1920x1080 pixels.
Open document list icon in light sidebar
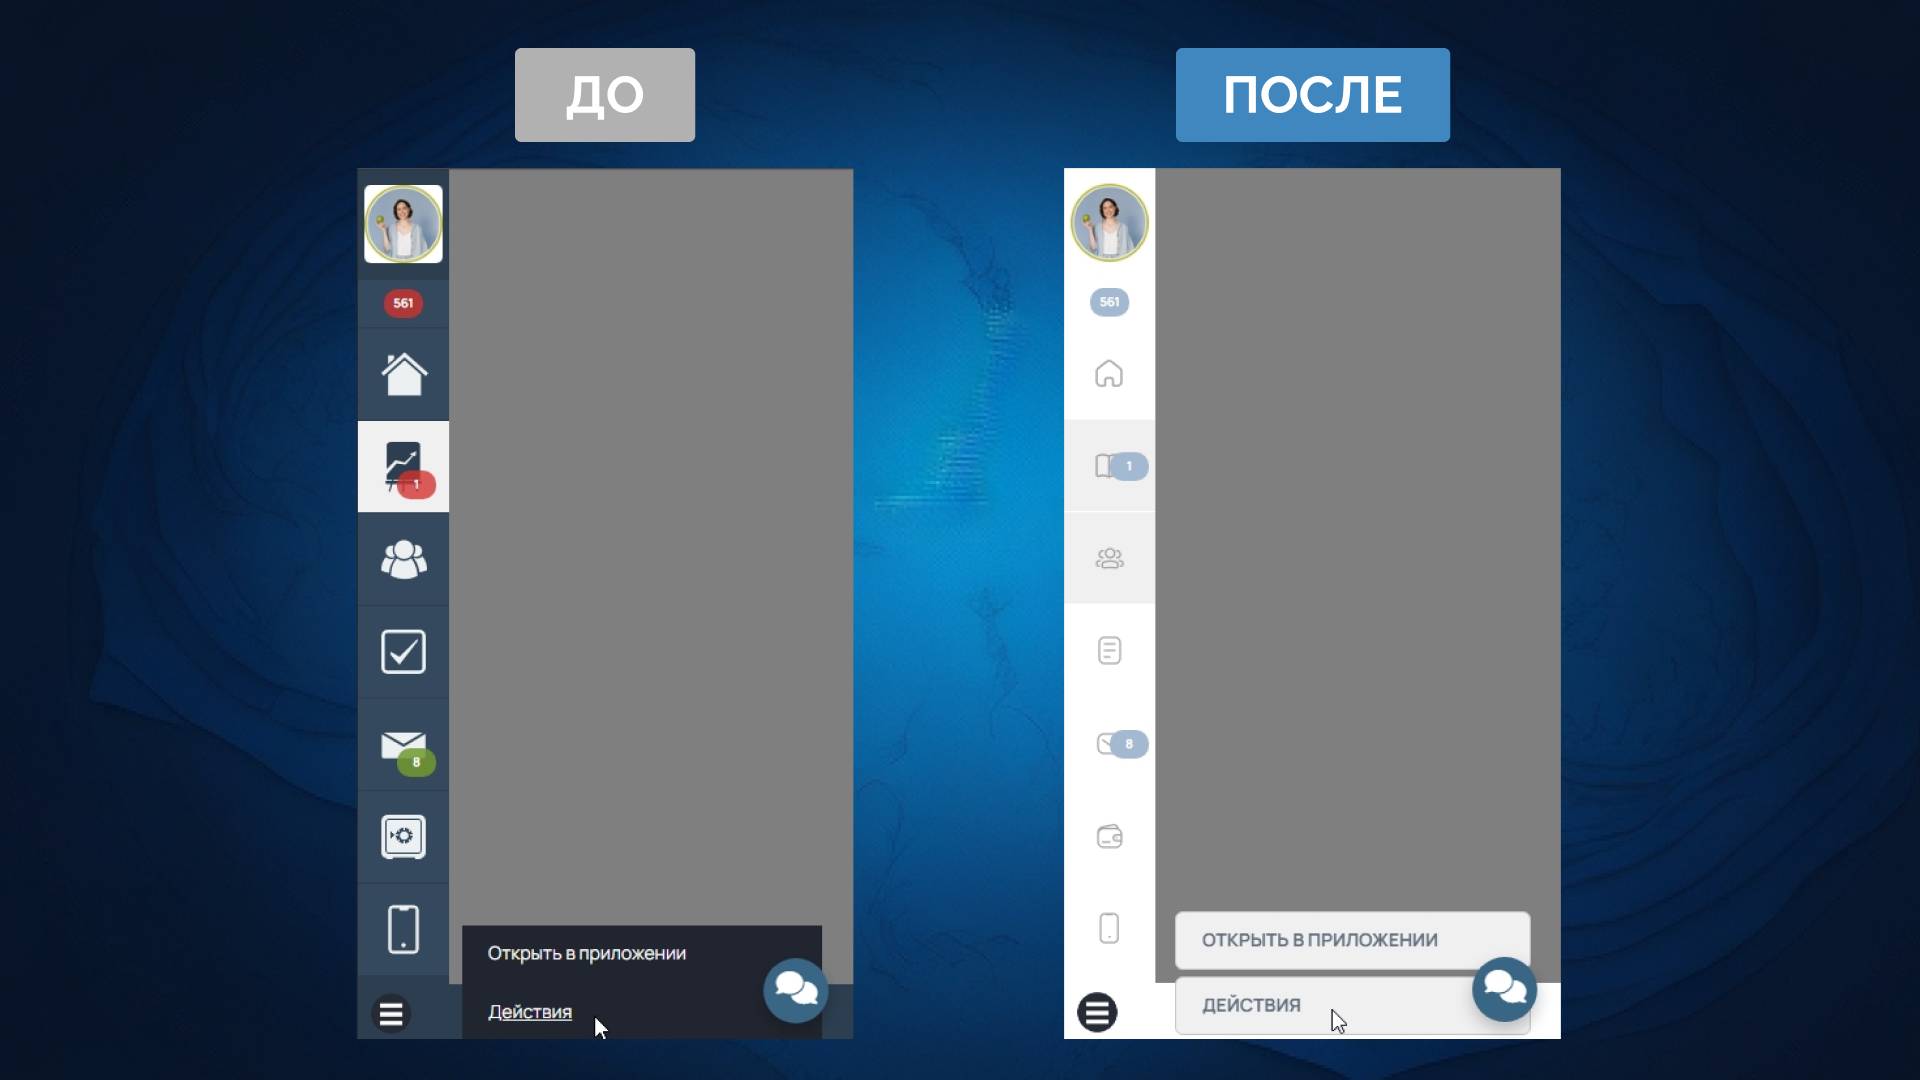click(1109, 651)
